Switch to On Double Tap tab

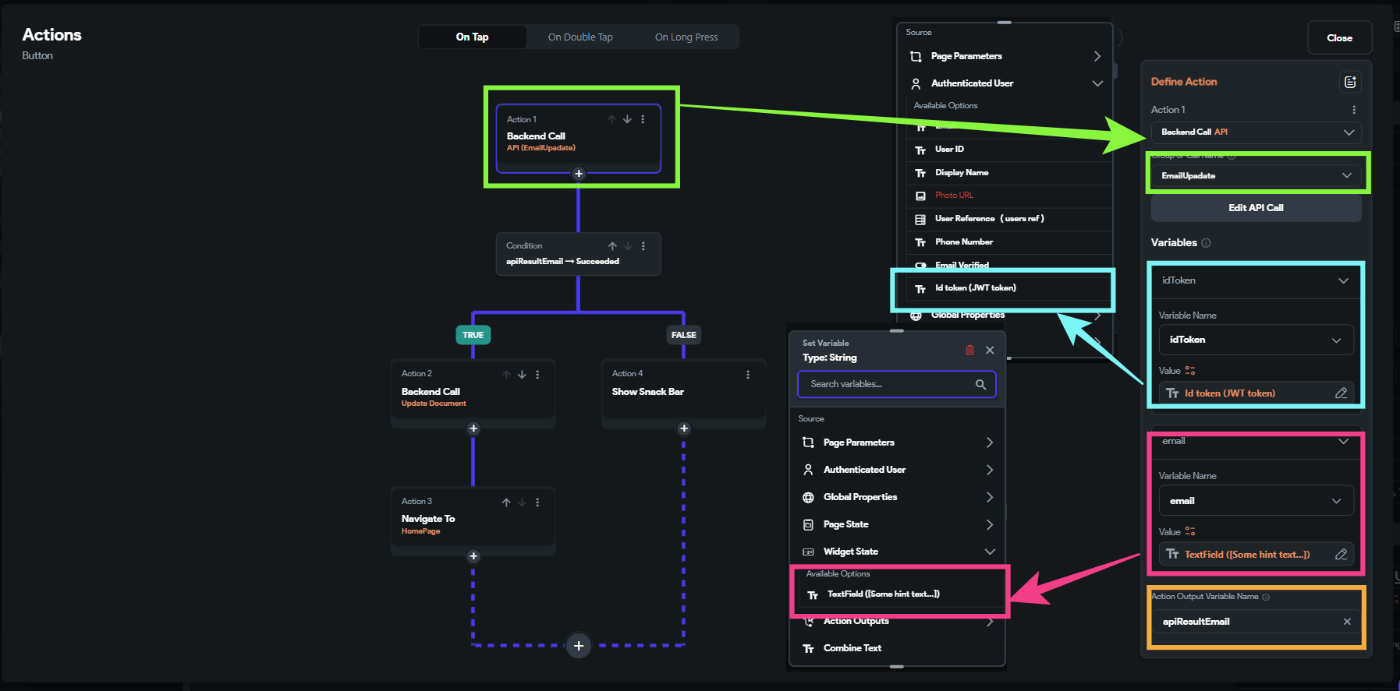pyautogui.click(x=580, y=37)
